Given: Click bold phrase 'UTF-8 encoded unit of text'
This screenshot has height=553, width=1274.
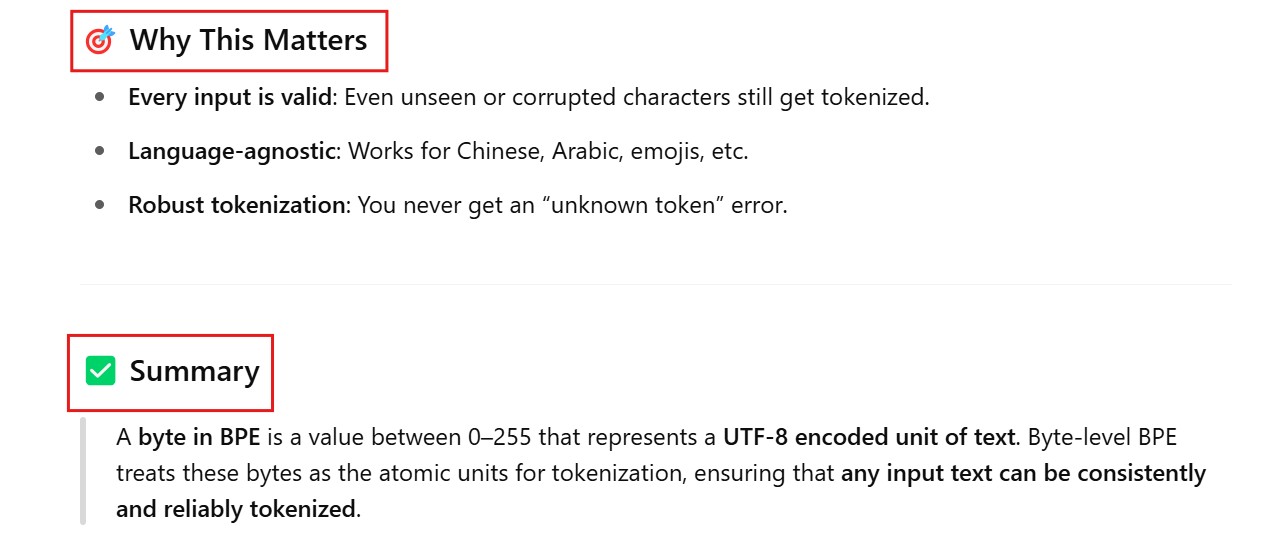Looking at the screenshot, I should pyautogui.click(x=870, y=437).
